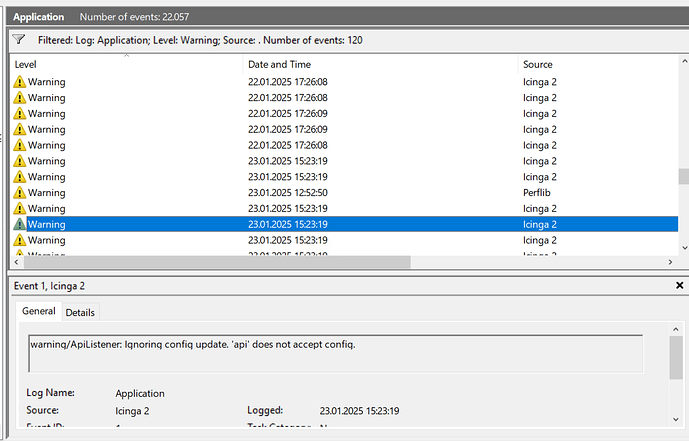The image size is (689, 441).
Task: Sort by Source column header
Action: (x=598, y=64)
